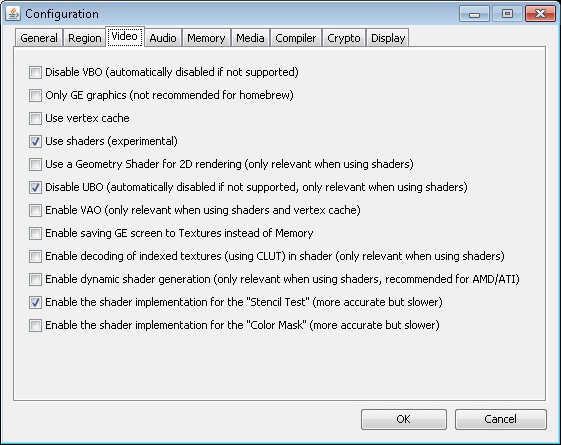561x445 pixels.
Task: Go to the Compiler tab
Action: click(x=296, y=38)
